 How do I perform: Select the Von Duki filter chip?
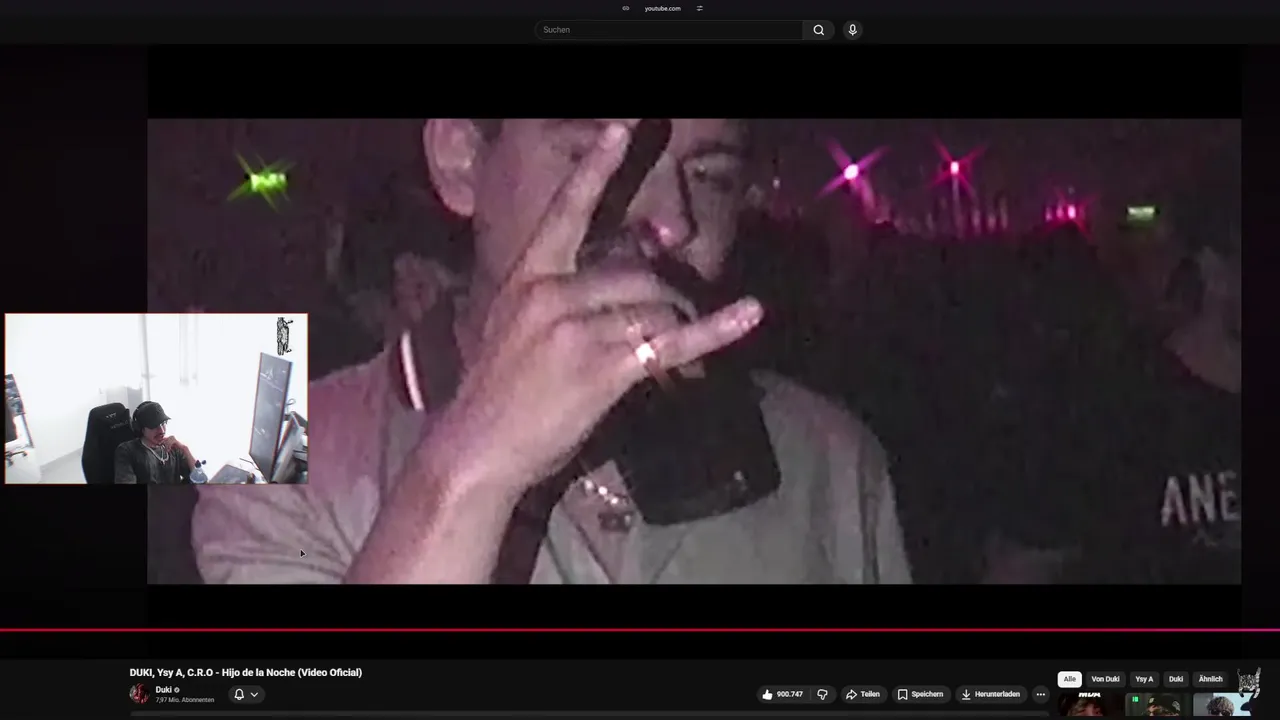pos(1105,679)
